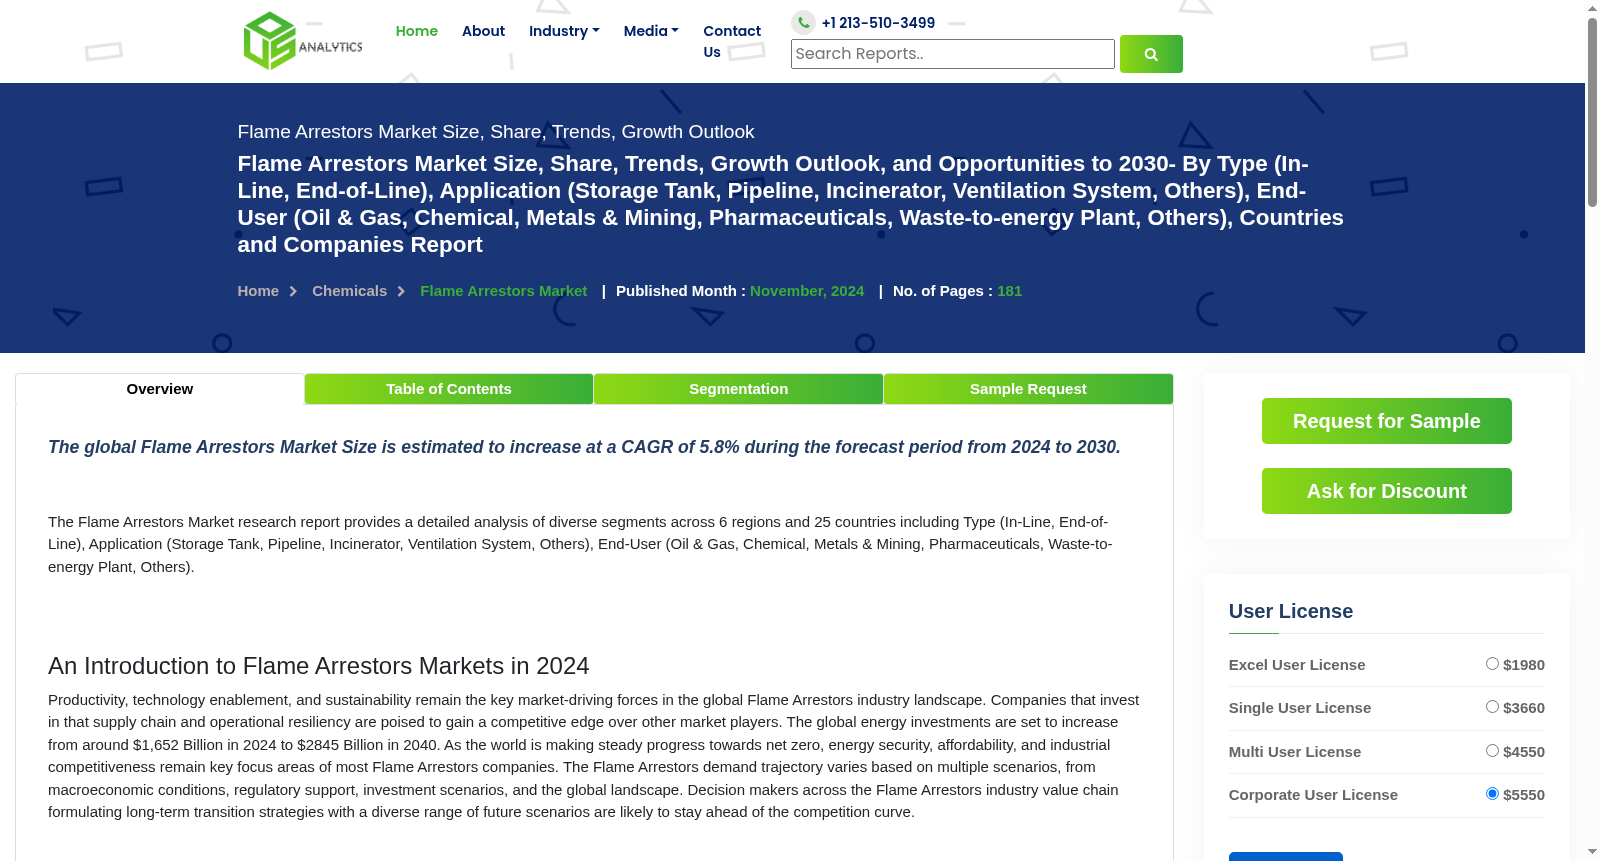Click the page count 181
This screenshot has height=861, width=1600.
point(1009,291)
